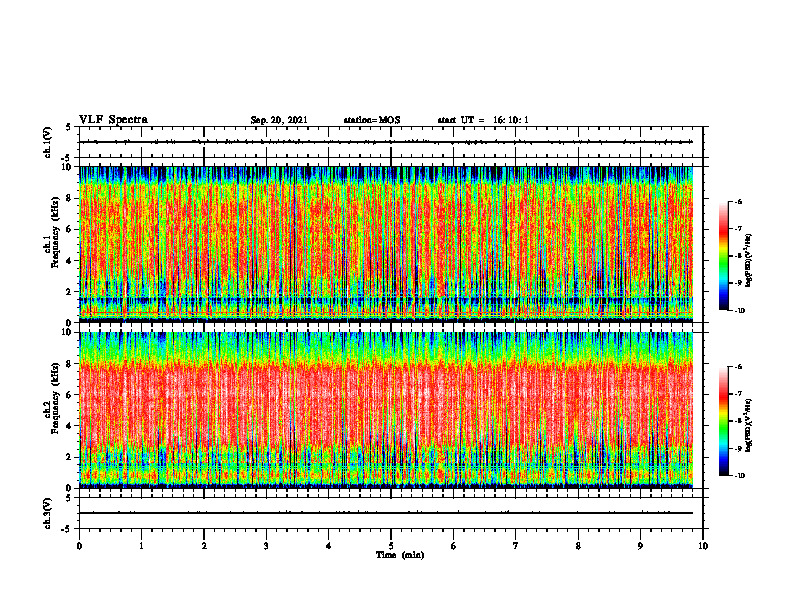Click the "8" kHz tick on ch.2 axis

coord(70,364)
